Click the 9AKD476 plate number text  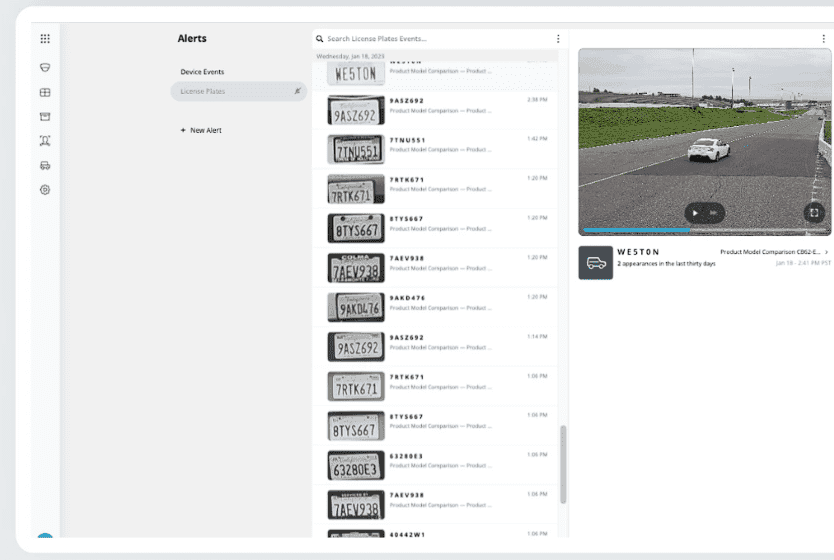[x=407, y=298]
